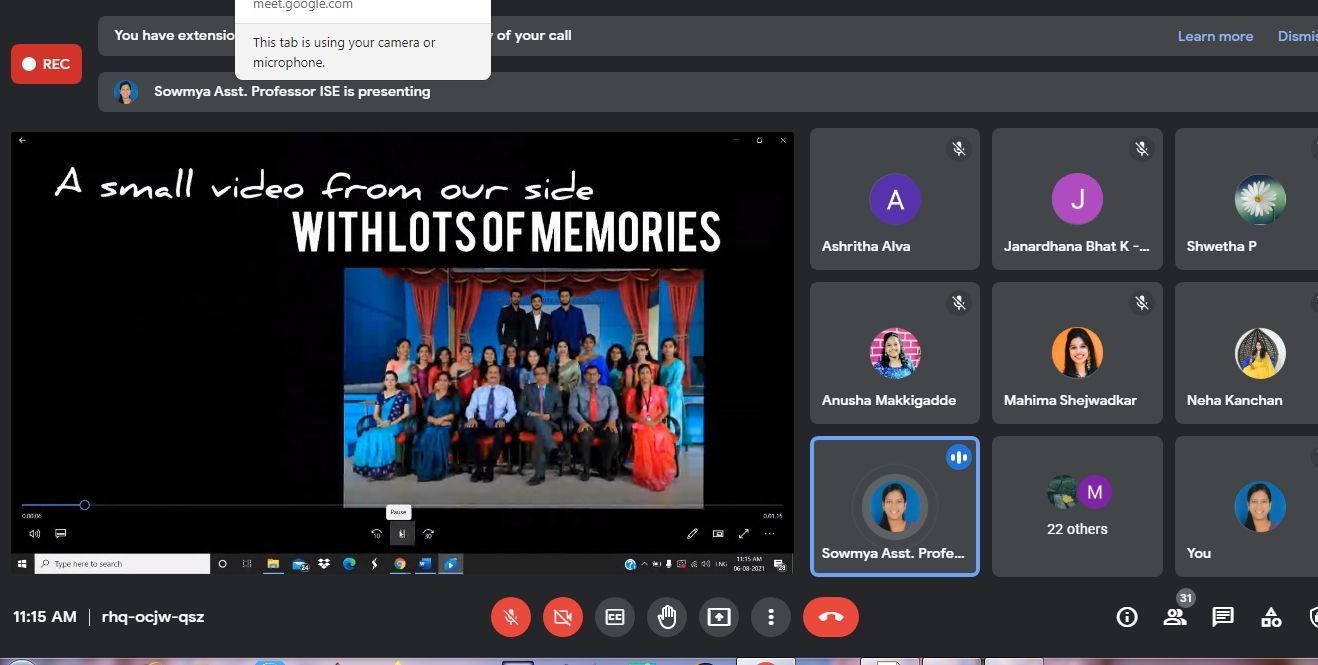This screenshot has height=665, width=1318.
Task: Raise your hand in the meeting
Action: 667,617
